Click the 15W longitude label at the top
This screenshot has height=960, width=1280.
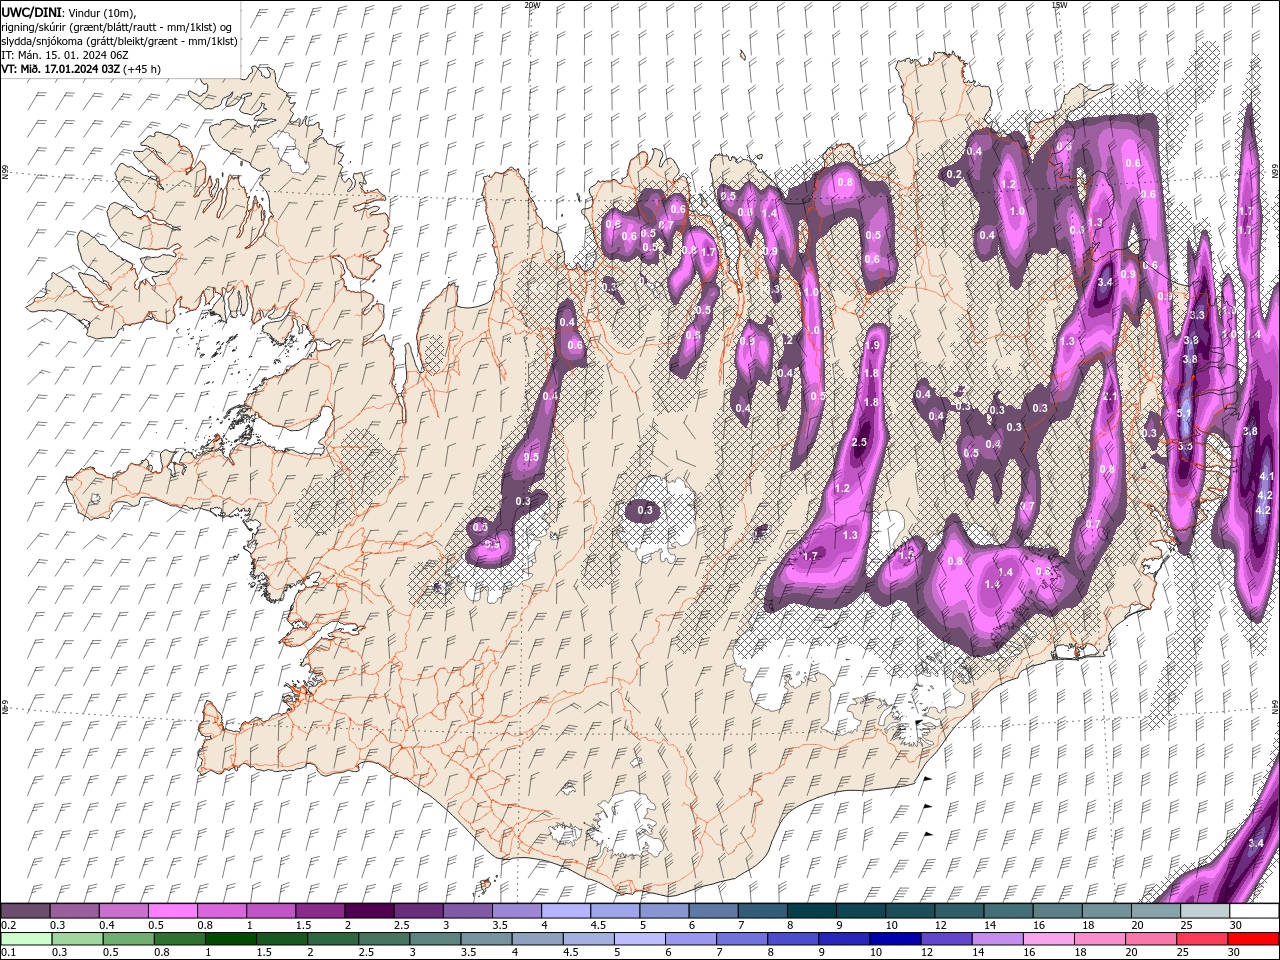(1059, 5)
